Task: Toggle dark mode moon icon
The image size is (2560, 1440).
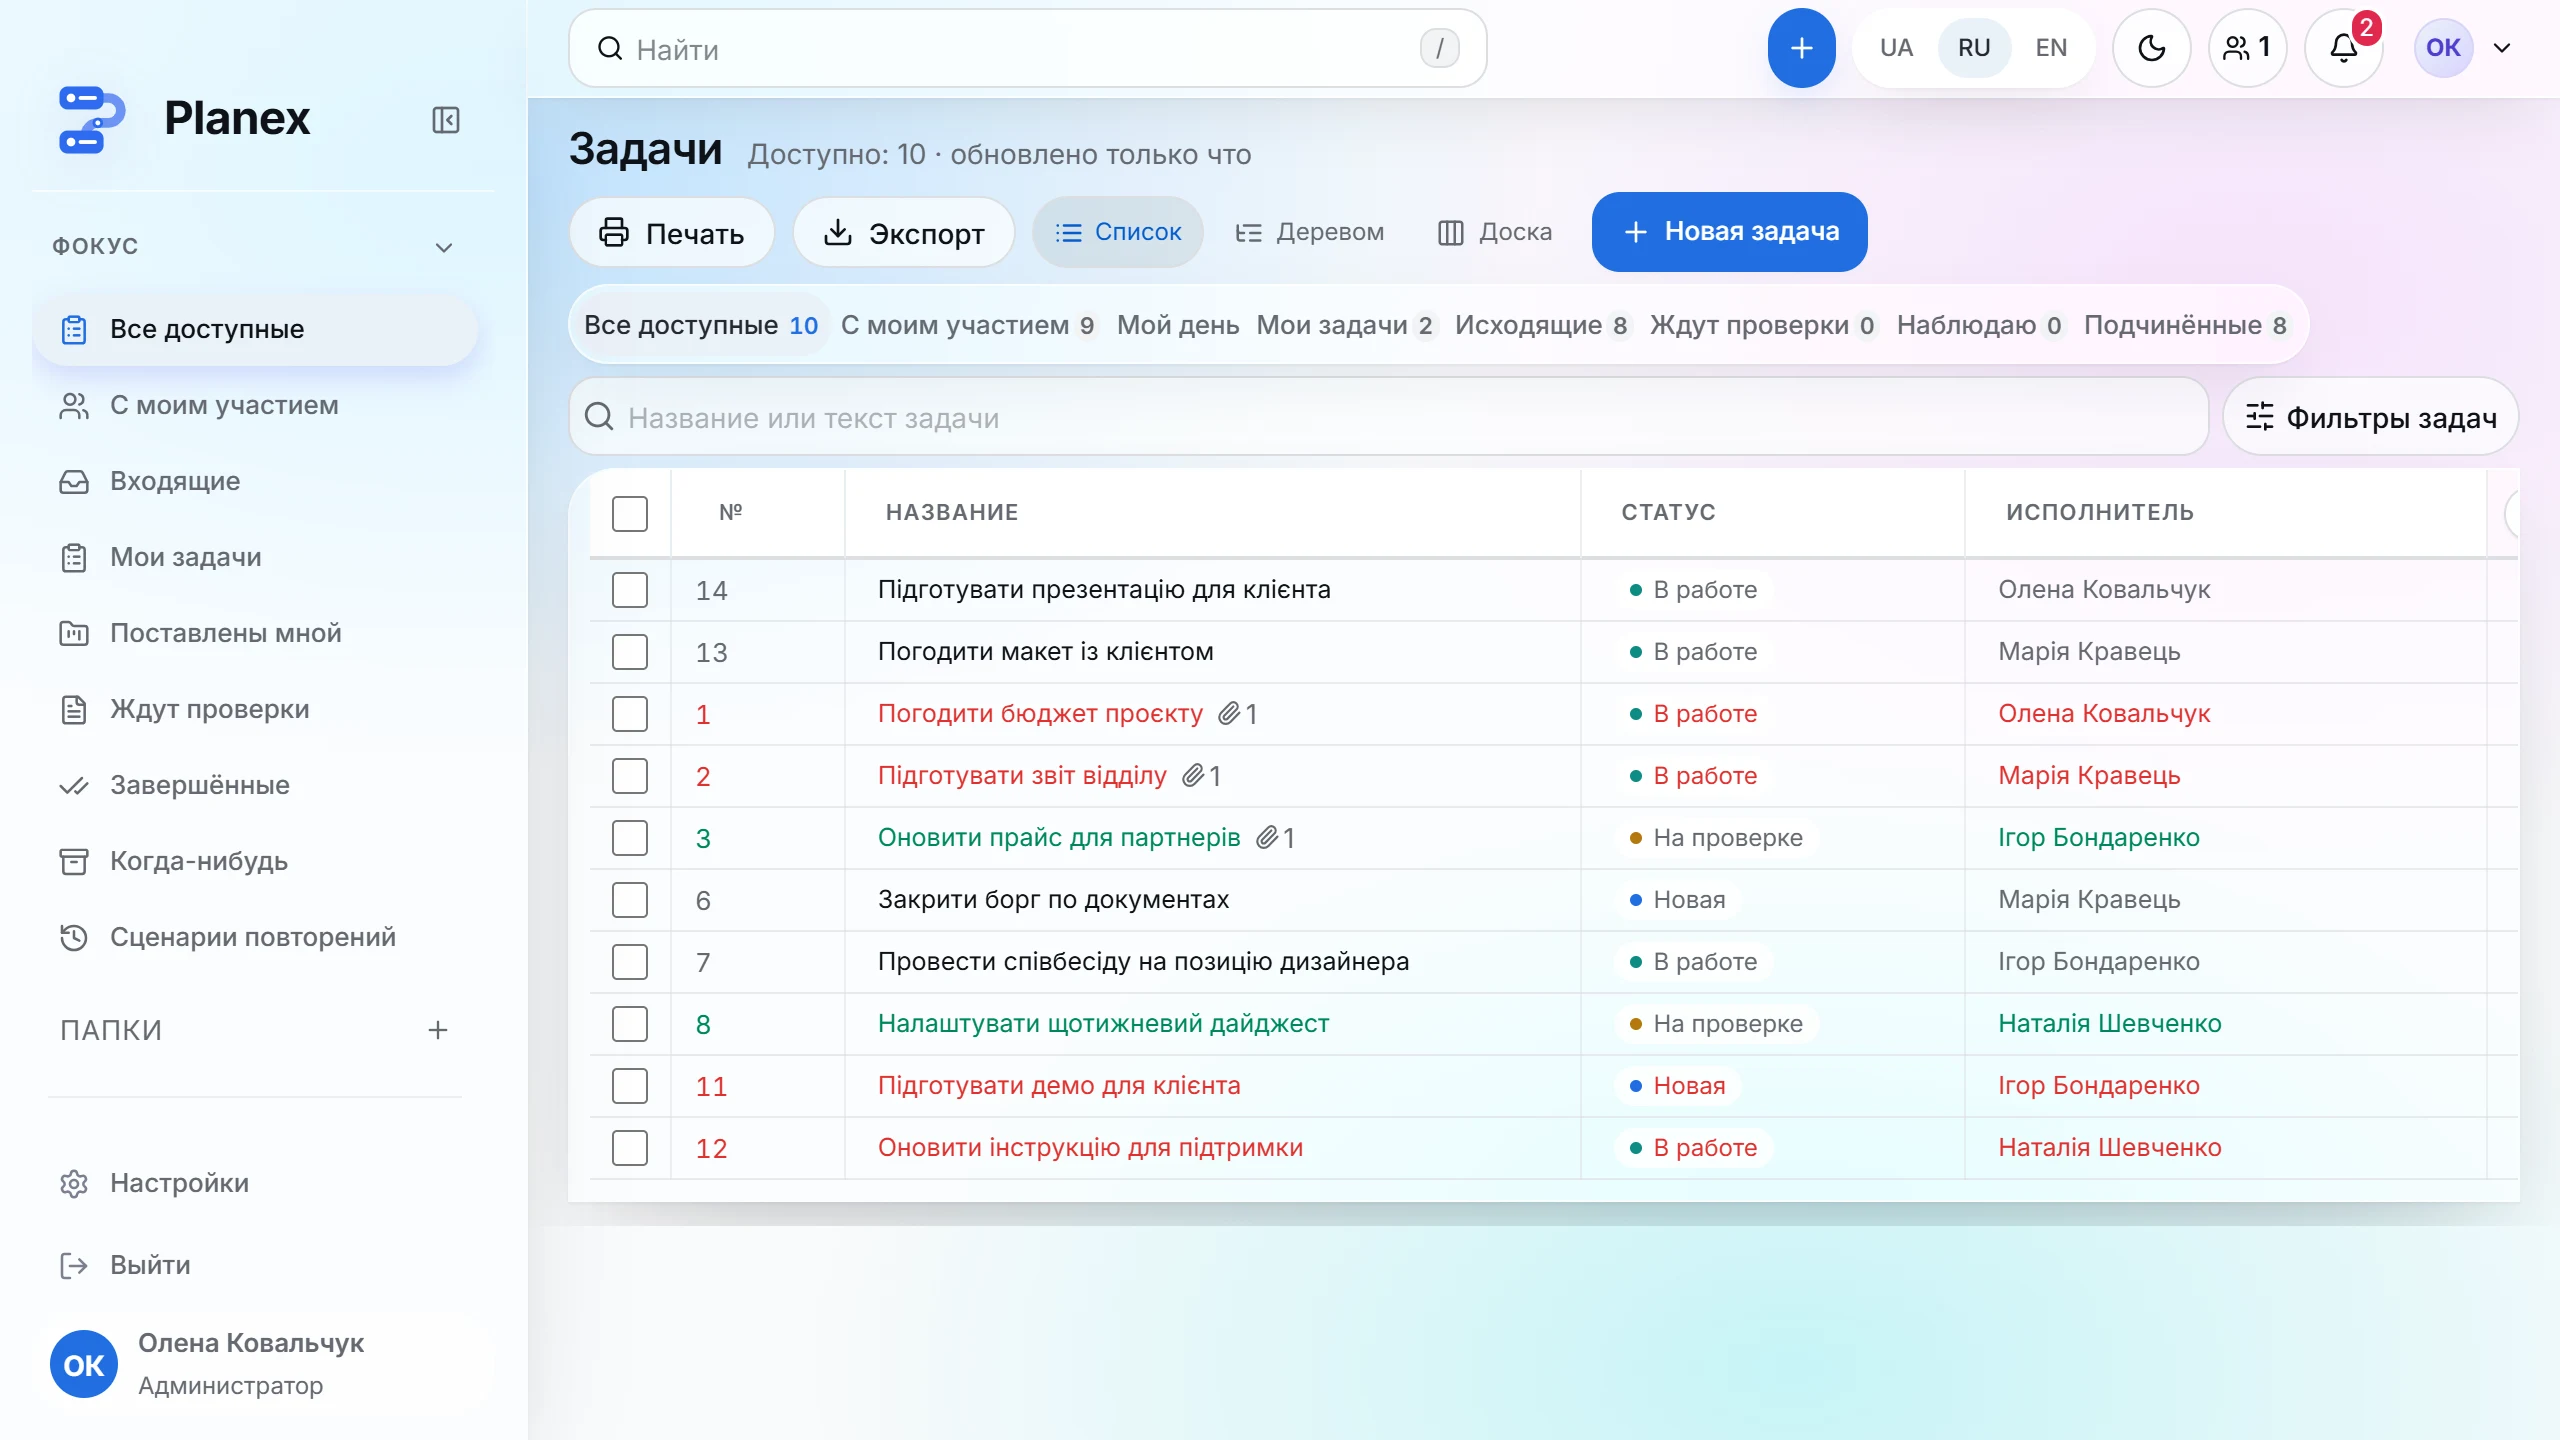Action: (x=2151, y=48)
